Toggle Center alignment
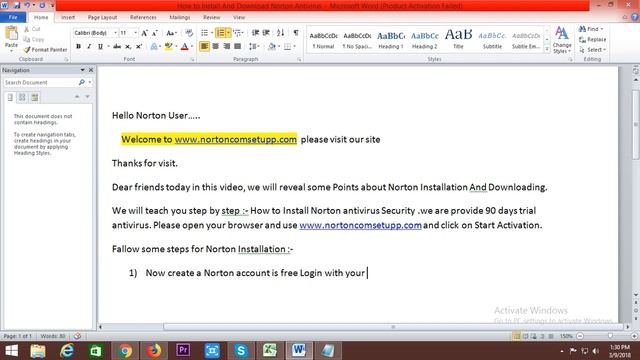This screenshot has width=640, height=360. [216, 47]
